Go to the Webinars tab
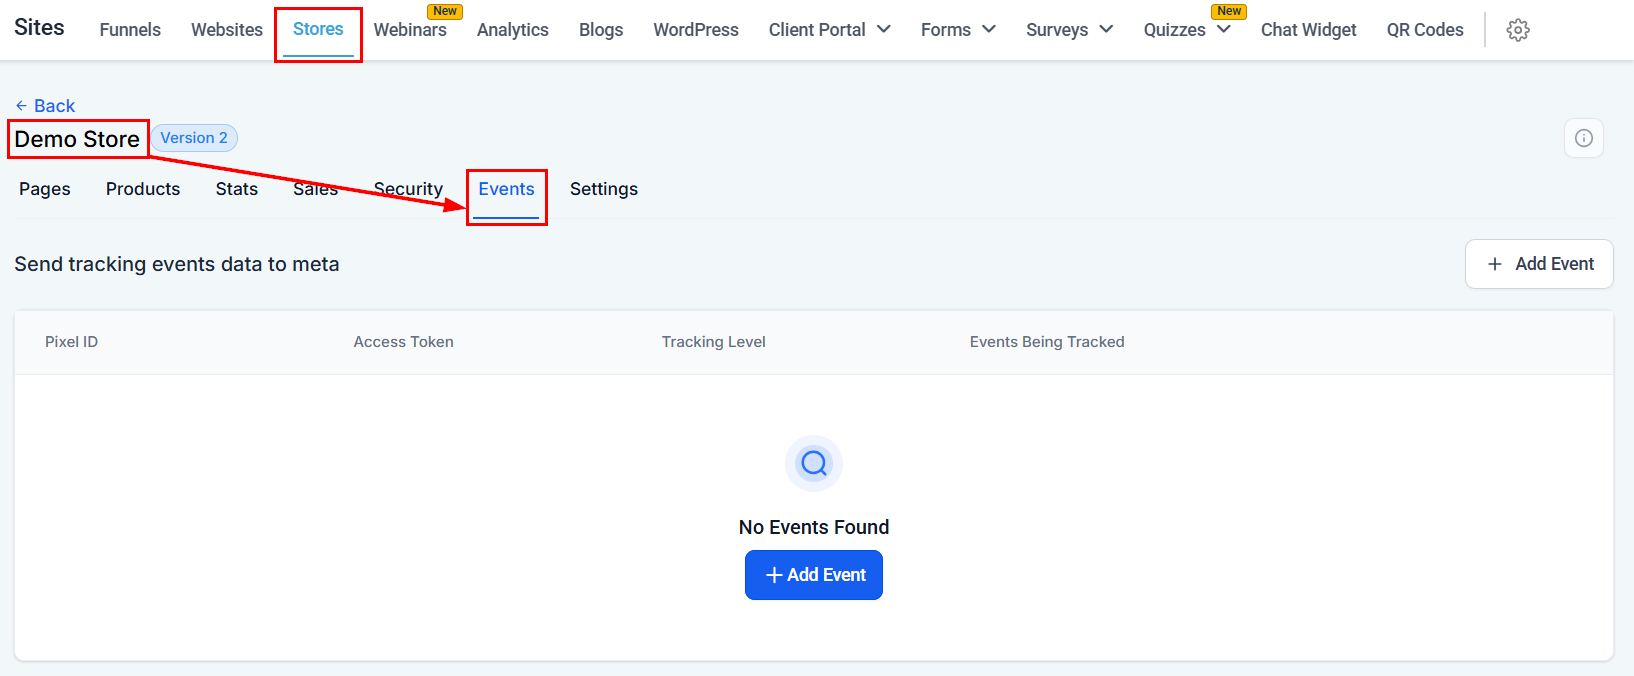The width and height of the screenshot is (1634, 676). coord(410,30)
